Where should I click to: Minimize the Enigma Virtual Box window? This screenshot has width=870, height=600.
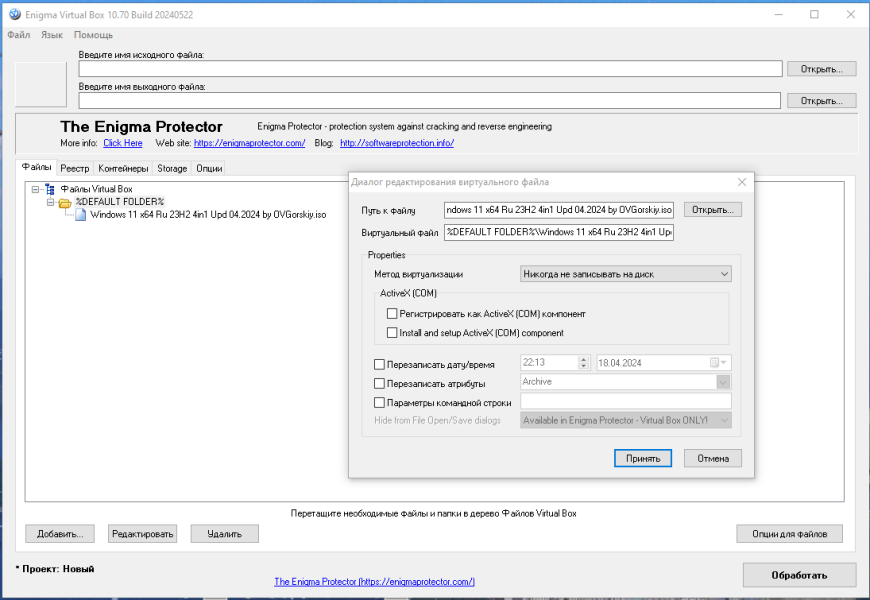[778, 14]
